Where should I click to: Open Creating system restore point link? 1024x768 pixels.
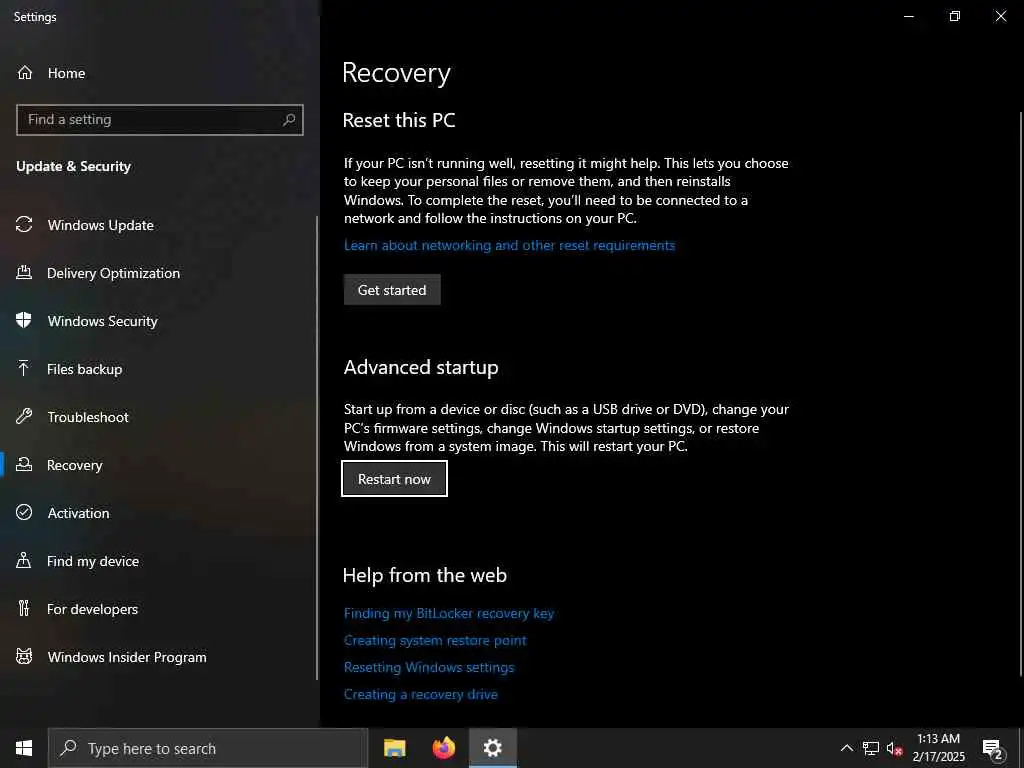point(435,641)
